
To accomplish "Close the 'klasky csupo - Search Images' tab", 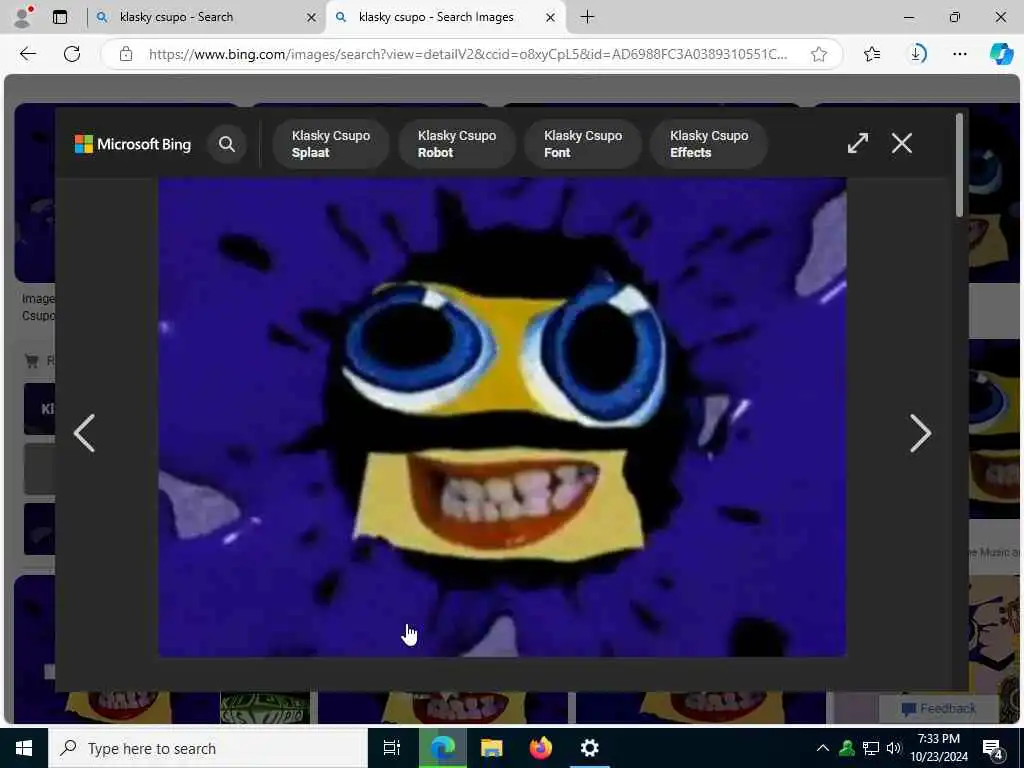I will (x=551, y=17).
